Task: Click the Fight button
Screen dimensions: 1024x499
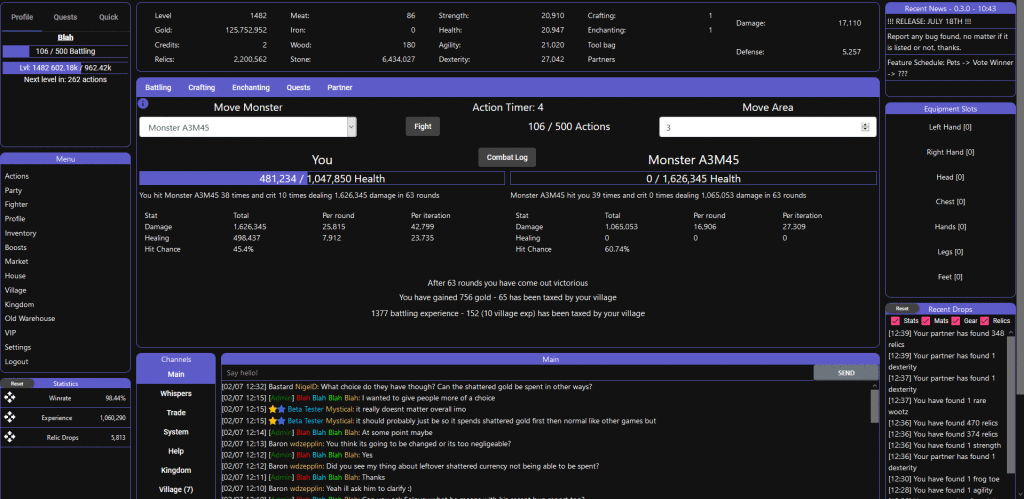Action: [423, 127]
